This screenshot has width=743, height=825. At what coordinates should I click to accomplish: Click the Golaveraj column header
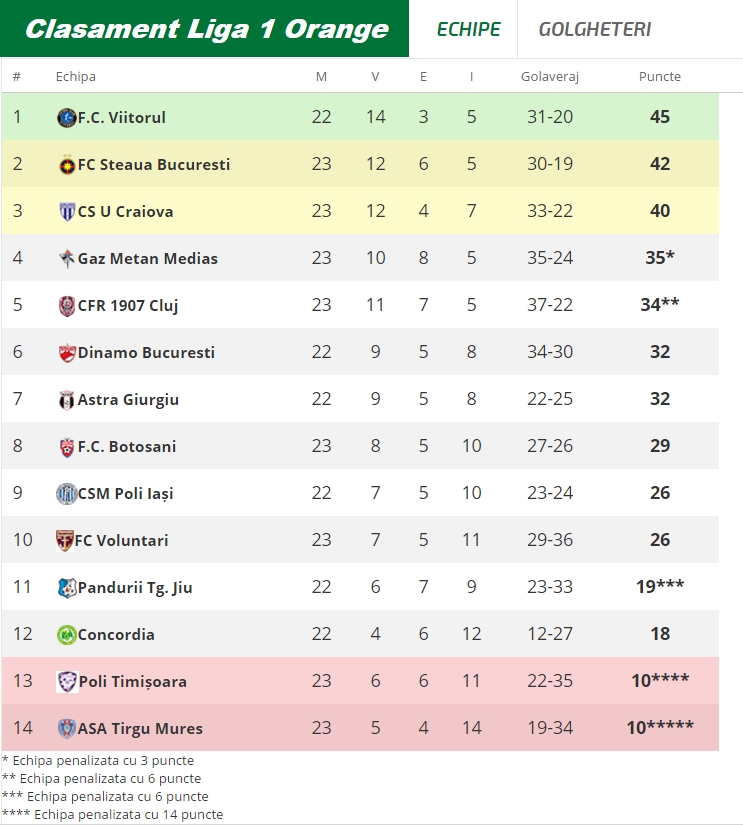pyautogui.click(x=550, y=77)
